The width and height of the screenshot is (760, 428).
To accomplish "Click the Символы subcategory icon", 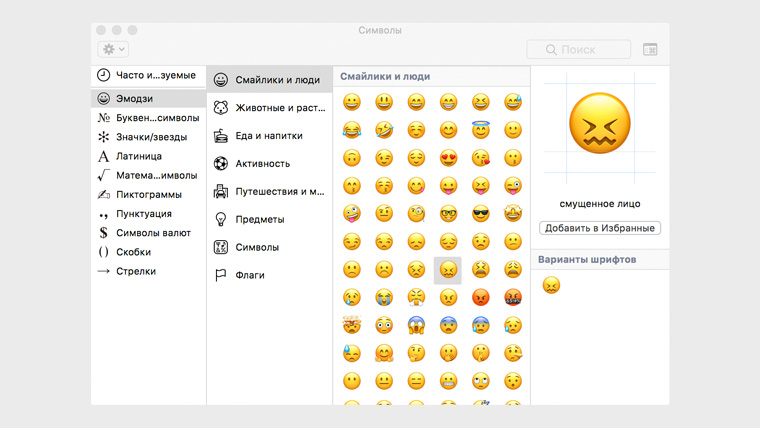I will click(x=221, y=247).
